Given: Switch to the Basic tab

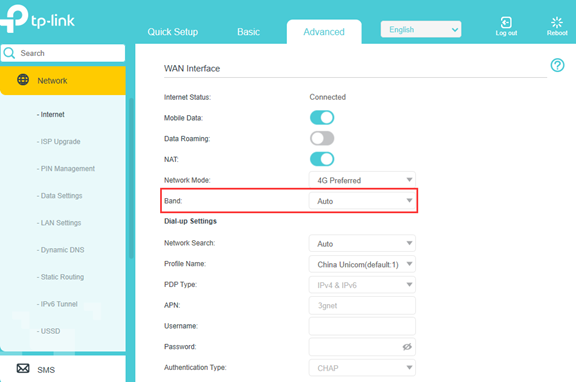Looking at the screenshot, I should click(x=248, y=32).
